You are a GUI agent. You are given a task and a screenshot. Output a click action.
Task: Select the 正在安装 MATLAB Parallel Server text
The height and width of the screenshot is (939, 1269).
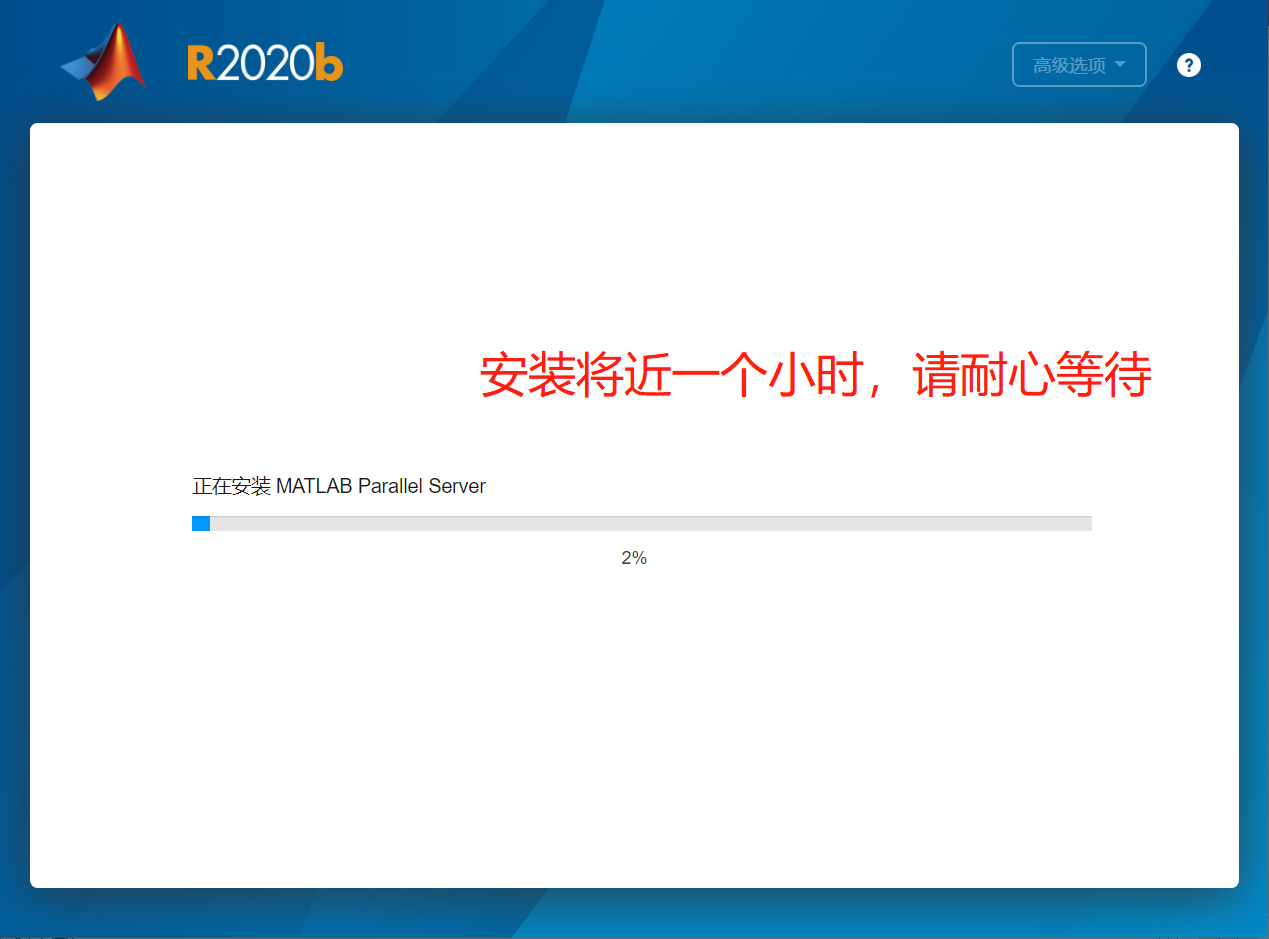[338, 486]
